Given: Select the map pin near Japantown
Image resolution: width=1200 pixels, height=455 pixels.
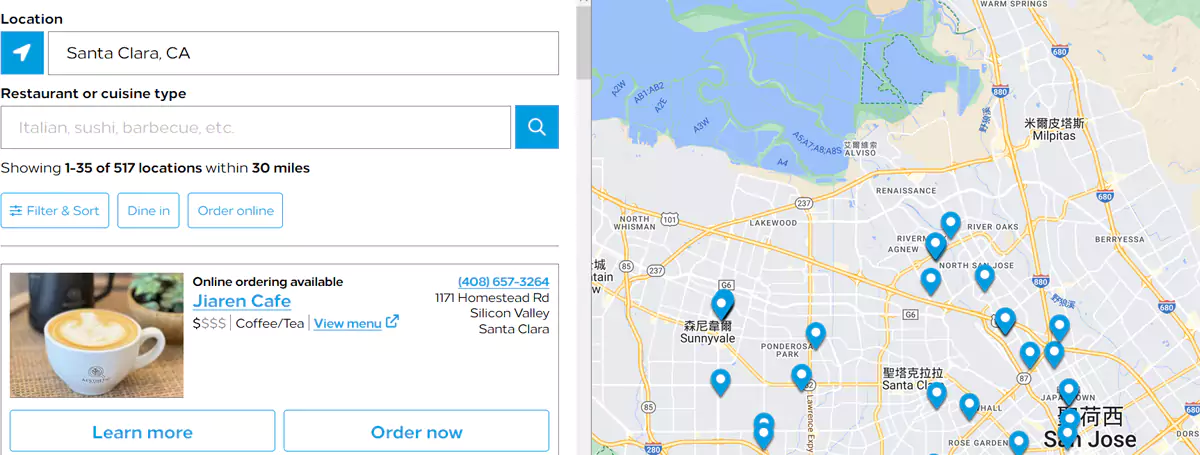Looking at the screenshot, I should coord(1068,391).
